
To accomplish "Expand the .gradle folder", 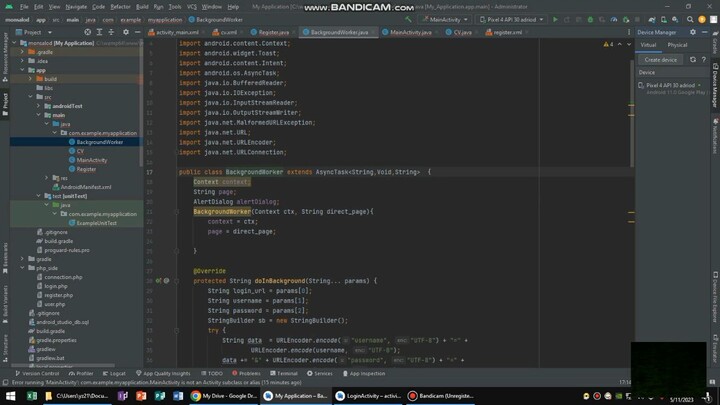I will tap(22, 52).
